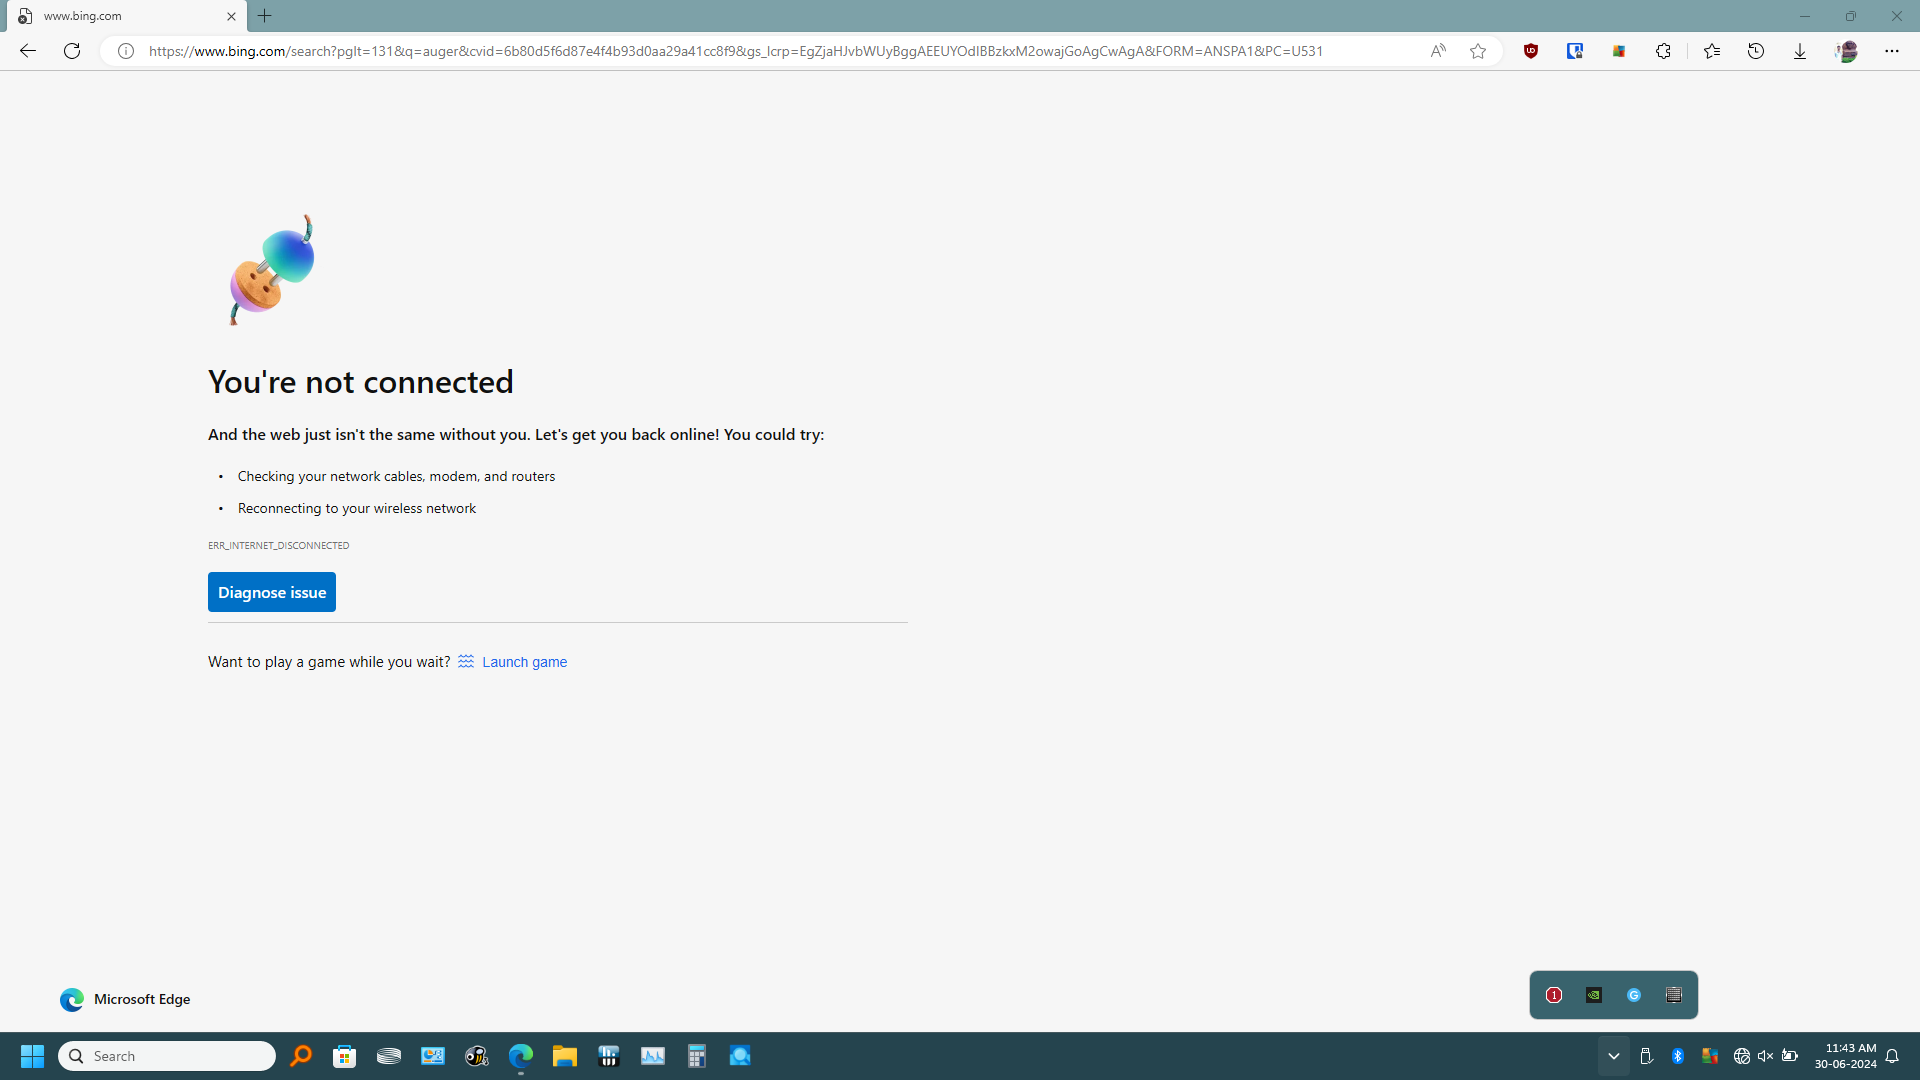The height and width of the screenshot is (1080, 1920).
Task: Add page to favorites with star icon
Action: coord(1478,51)
